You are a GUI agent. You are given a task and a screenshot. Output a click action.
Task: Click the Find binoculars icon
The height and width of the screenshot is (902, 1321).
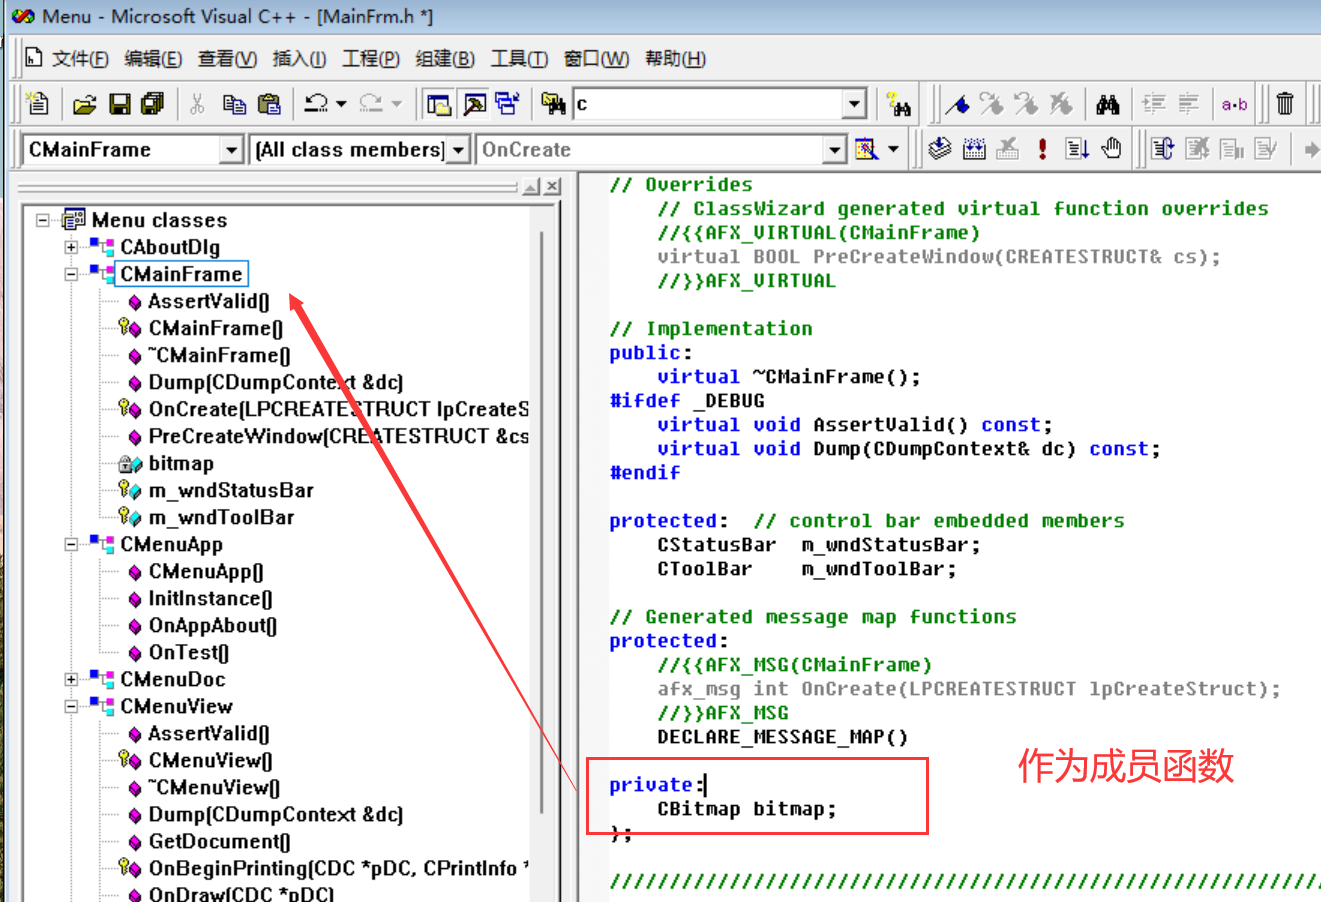(x=1107, y=103)
